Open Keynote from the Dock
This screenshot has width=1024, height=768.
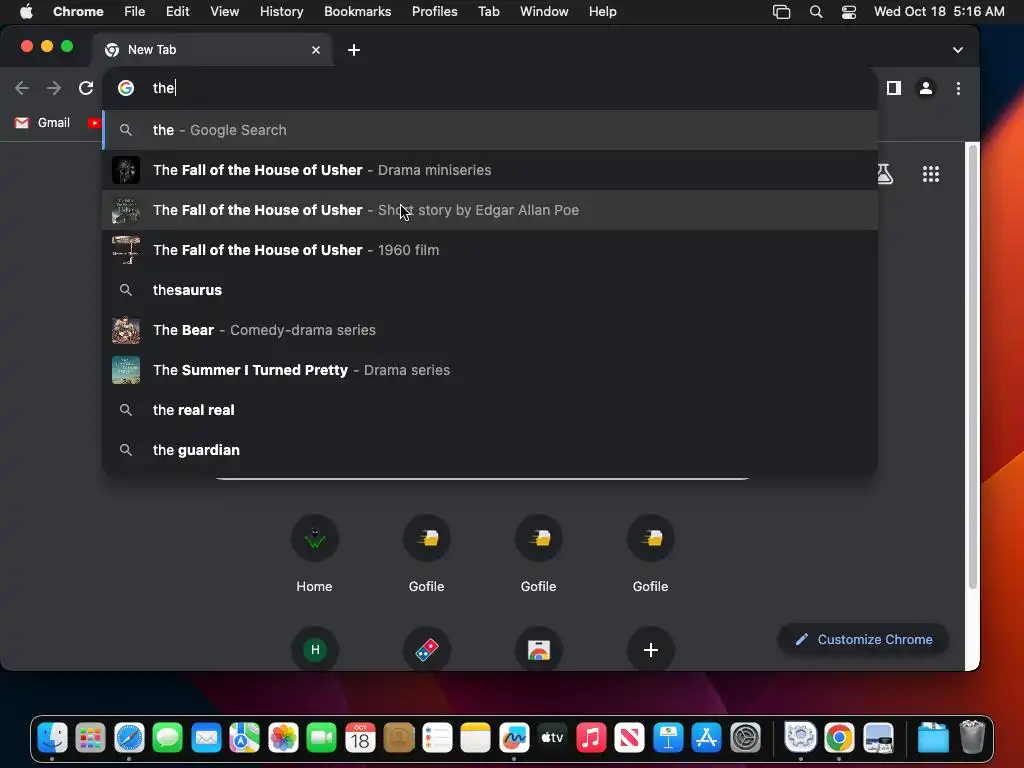point(668,739)
